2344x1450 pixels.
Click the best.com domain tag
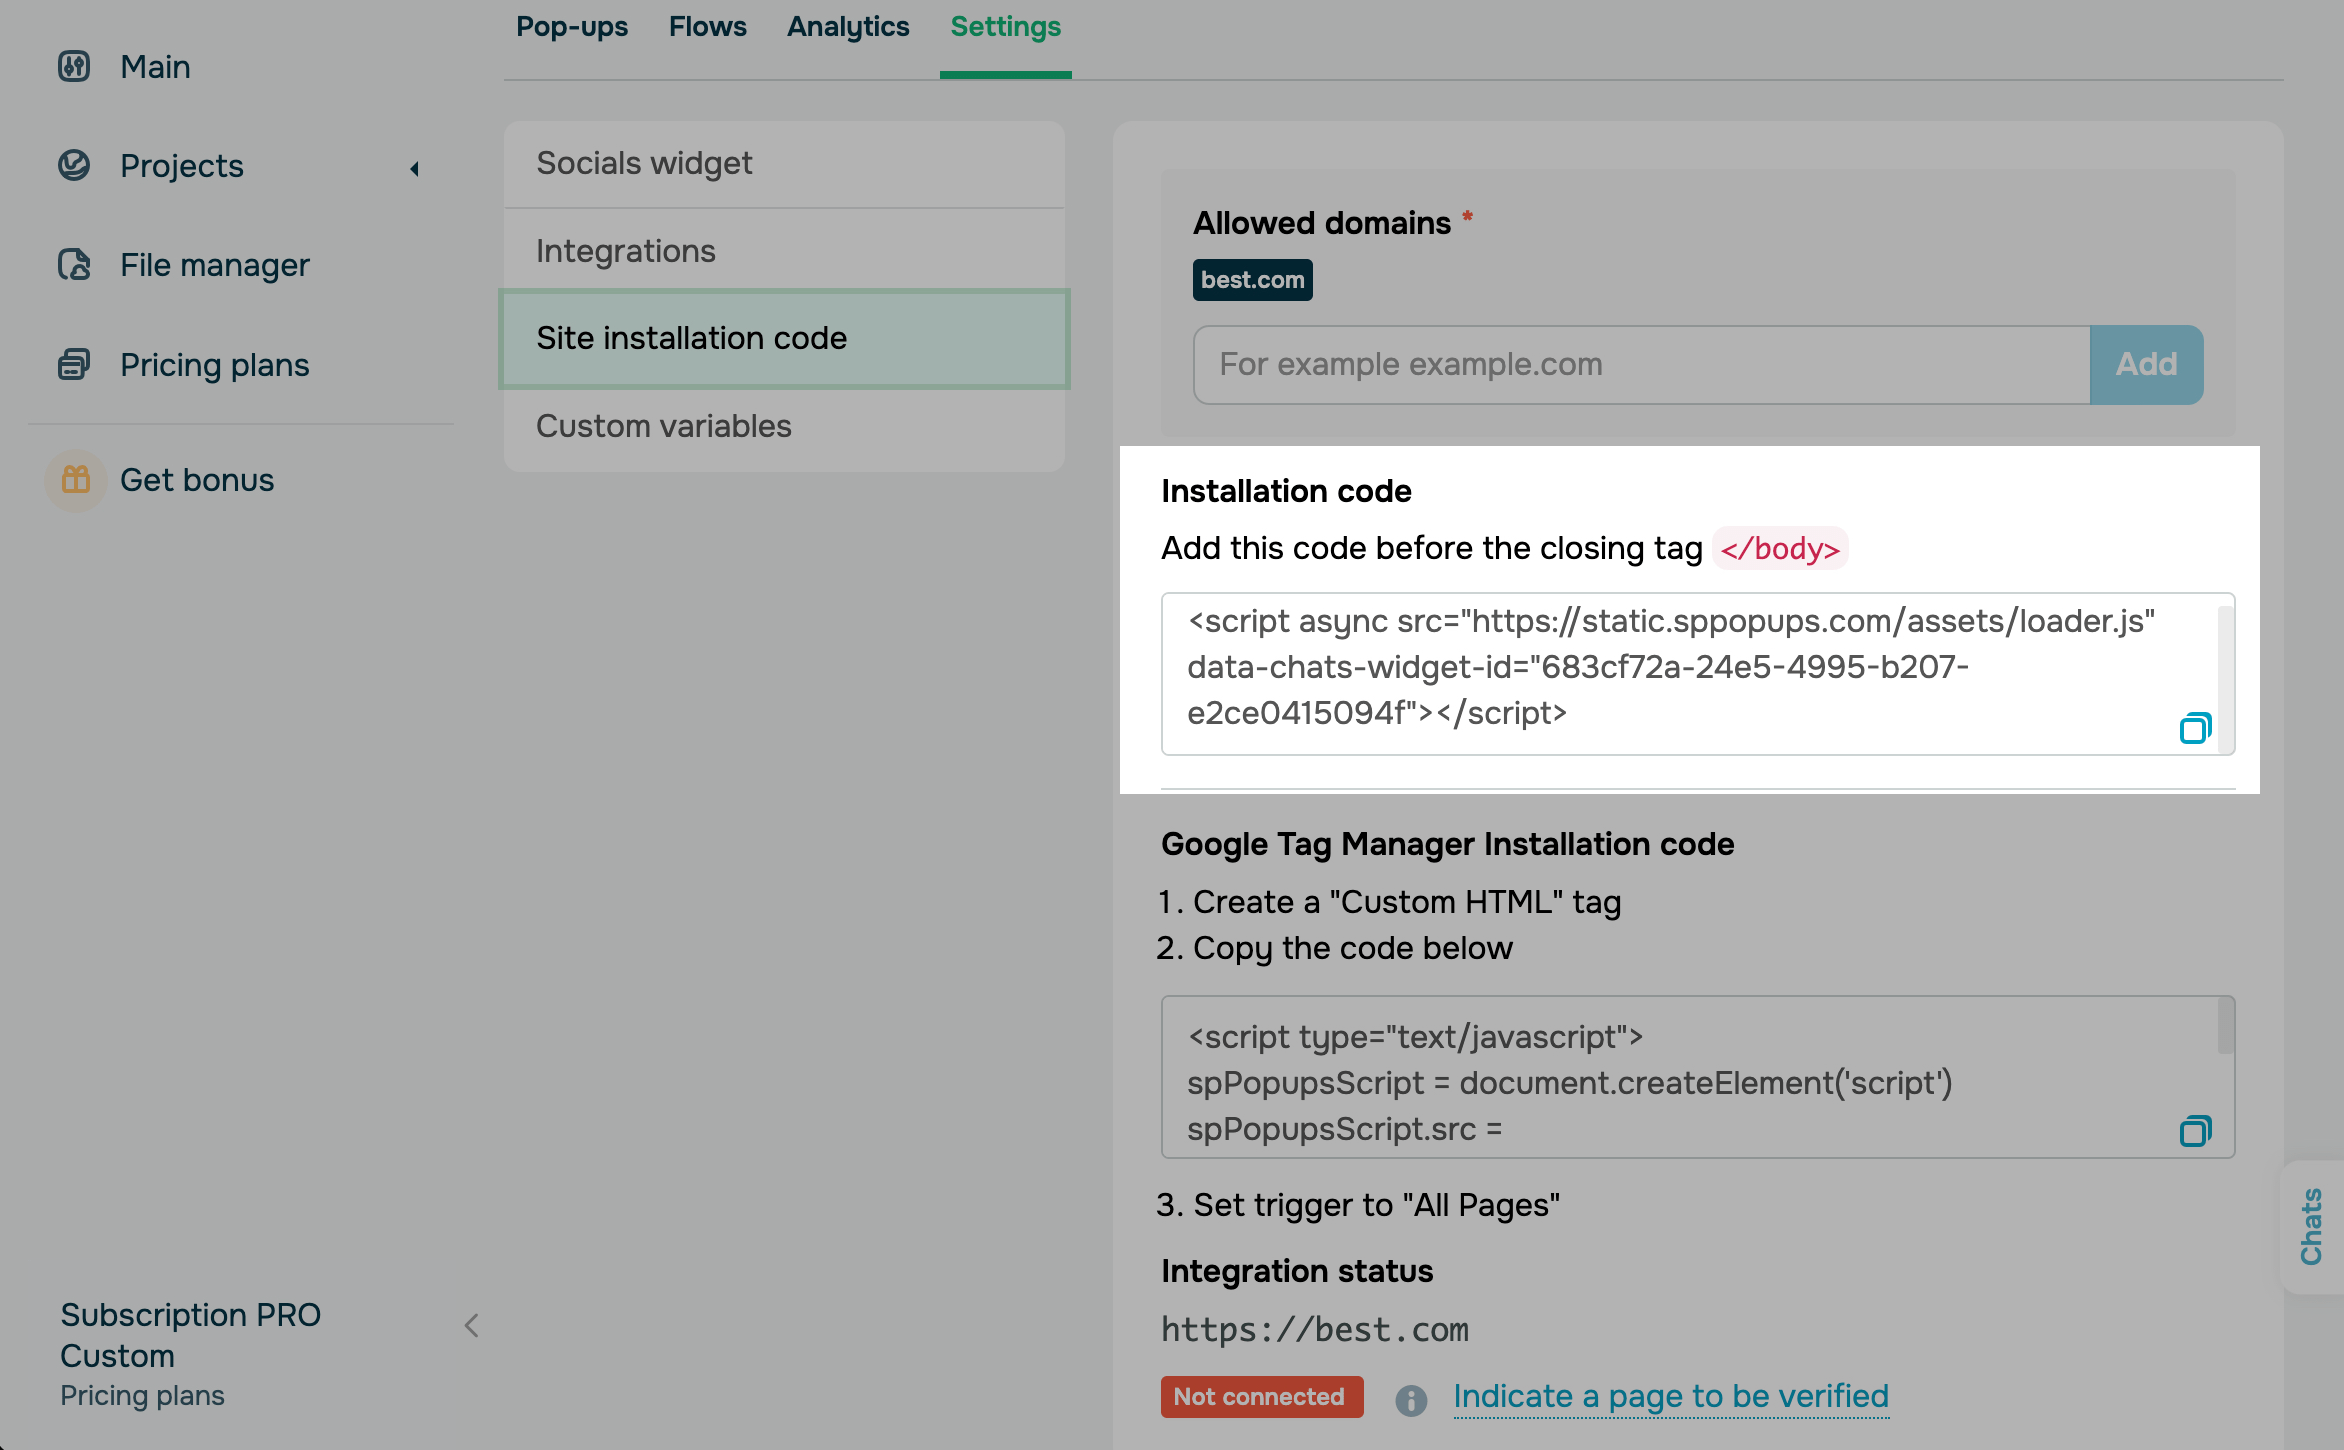[1252, 280]
